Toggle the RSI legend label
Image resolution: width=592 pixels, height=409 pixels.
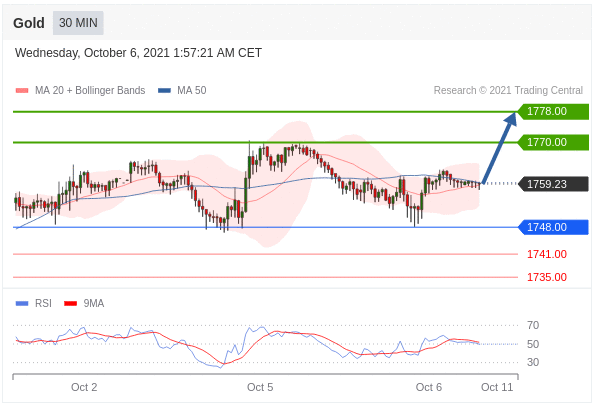[43, 303]
